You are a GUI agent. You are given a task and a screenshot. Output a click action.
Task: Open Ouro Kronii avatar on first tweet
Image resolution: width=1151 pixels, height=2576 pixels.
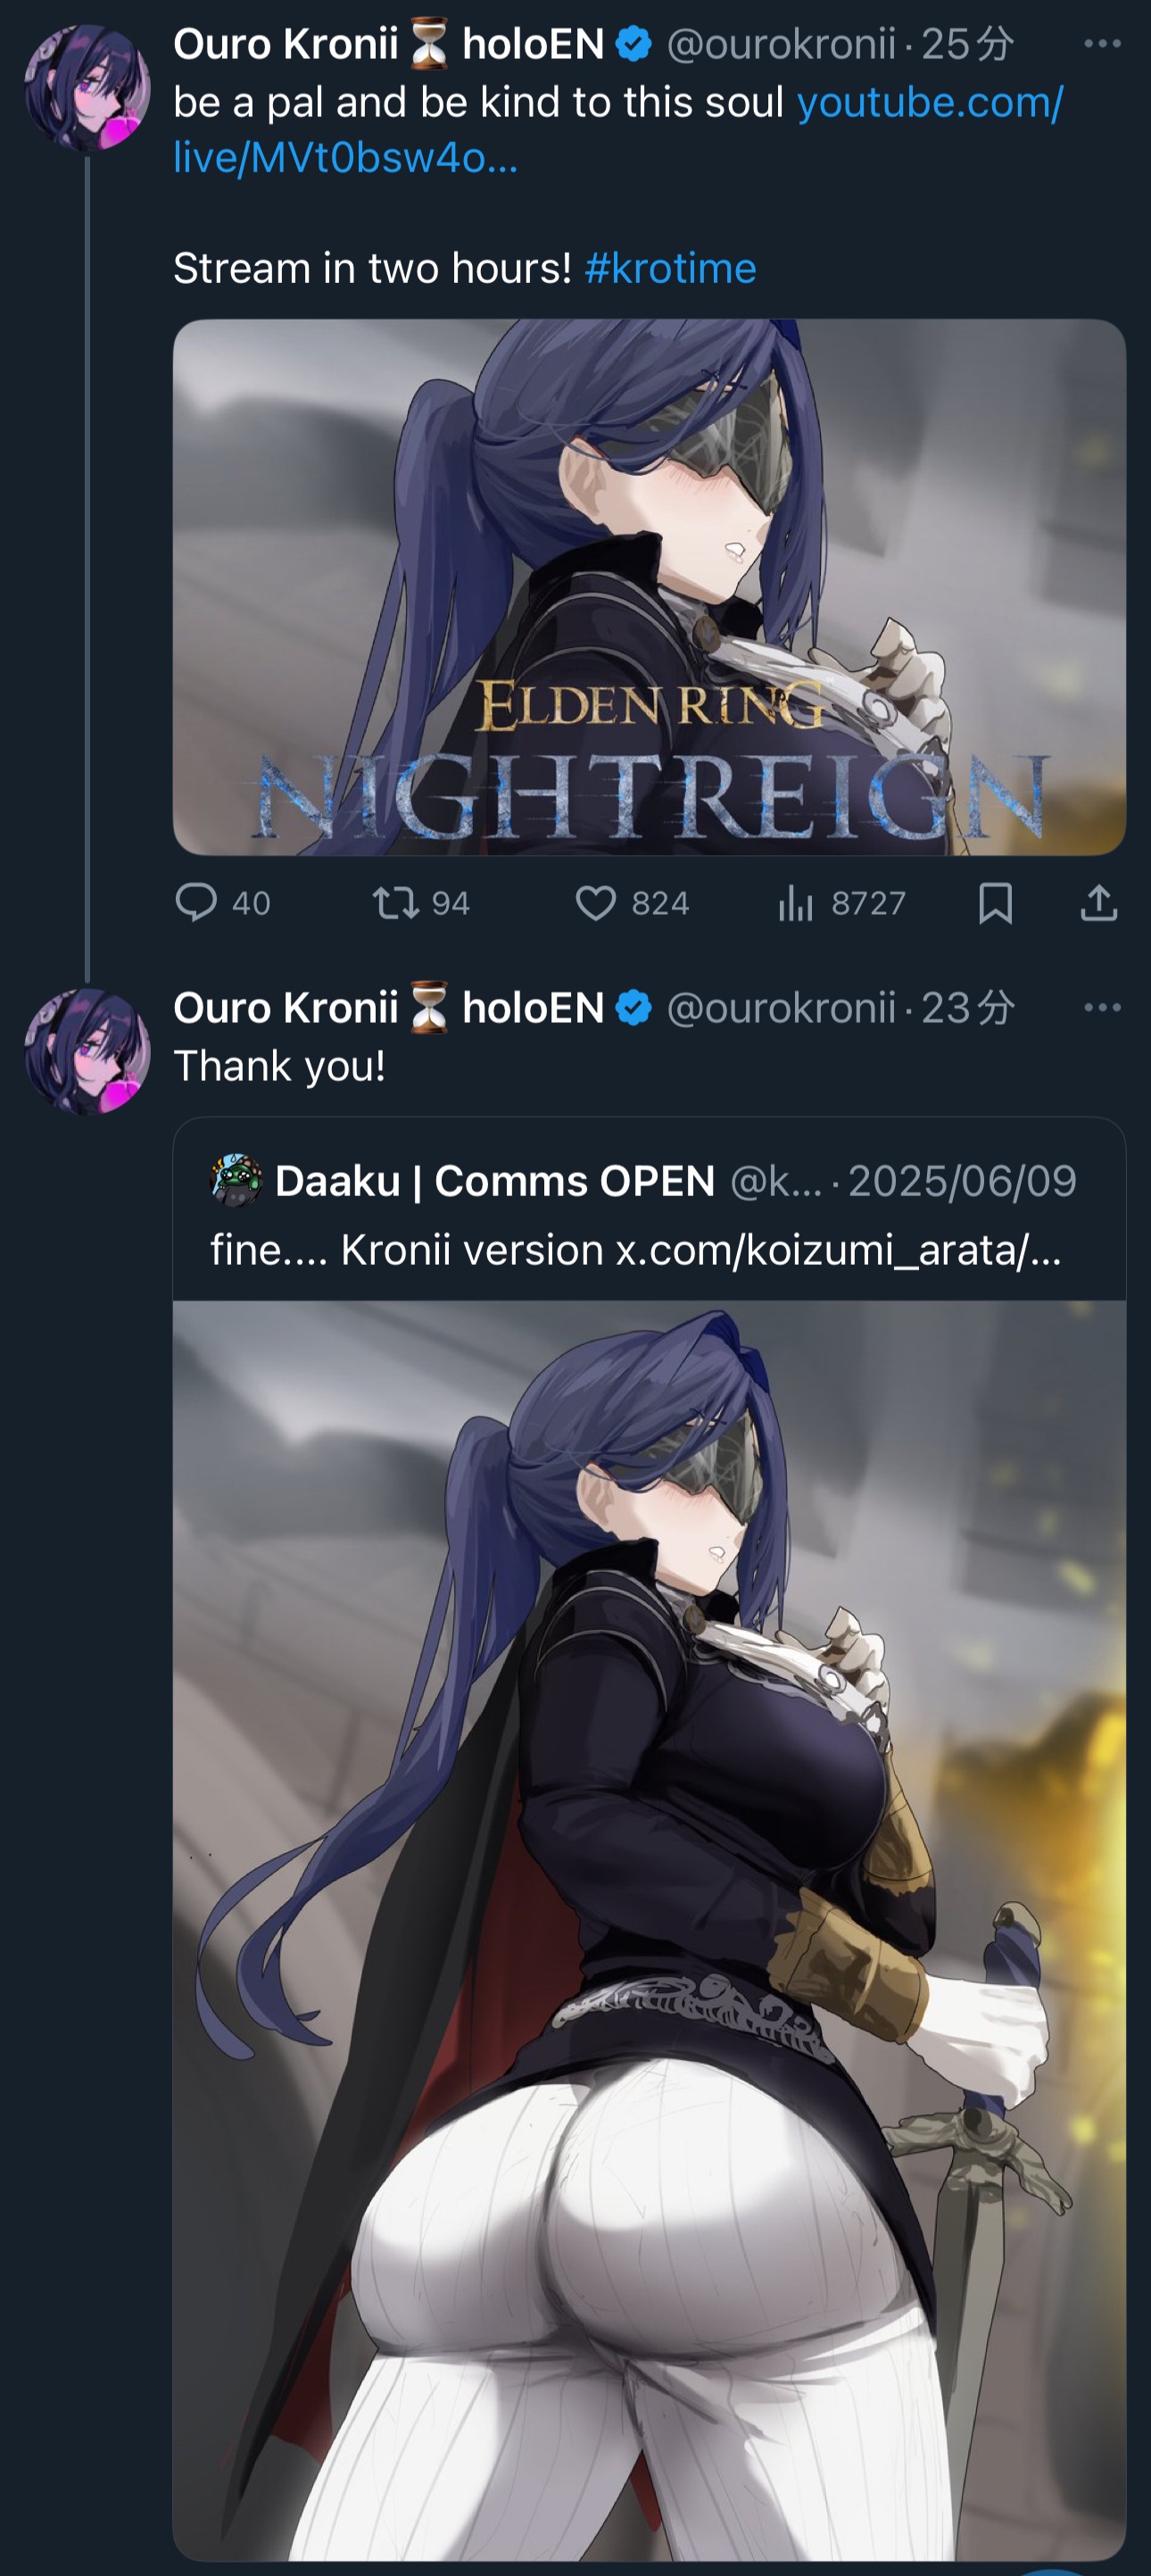pos(88,88)
